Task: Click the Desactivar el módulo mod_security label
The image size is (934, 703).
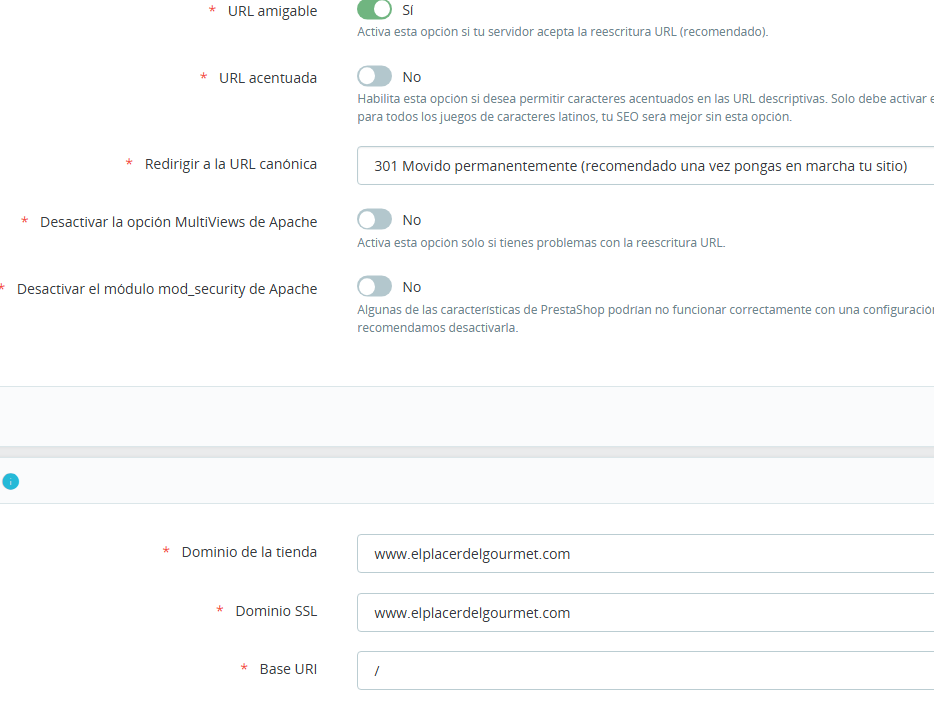Action: point(167,289)
